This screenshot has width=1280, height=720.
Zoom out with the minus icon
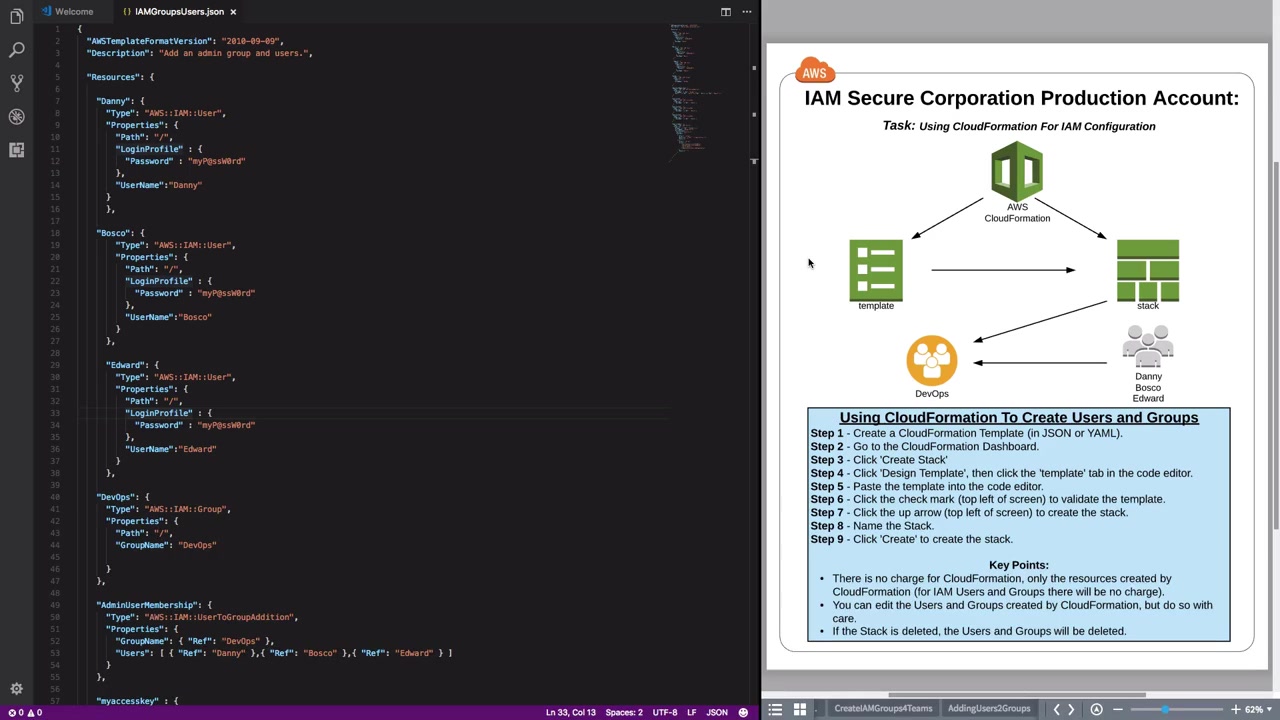pyautogui.click(x=1118, y=709)
